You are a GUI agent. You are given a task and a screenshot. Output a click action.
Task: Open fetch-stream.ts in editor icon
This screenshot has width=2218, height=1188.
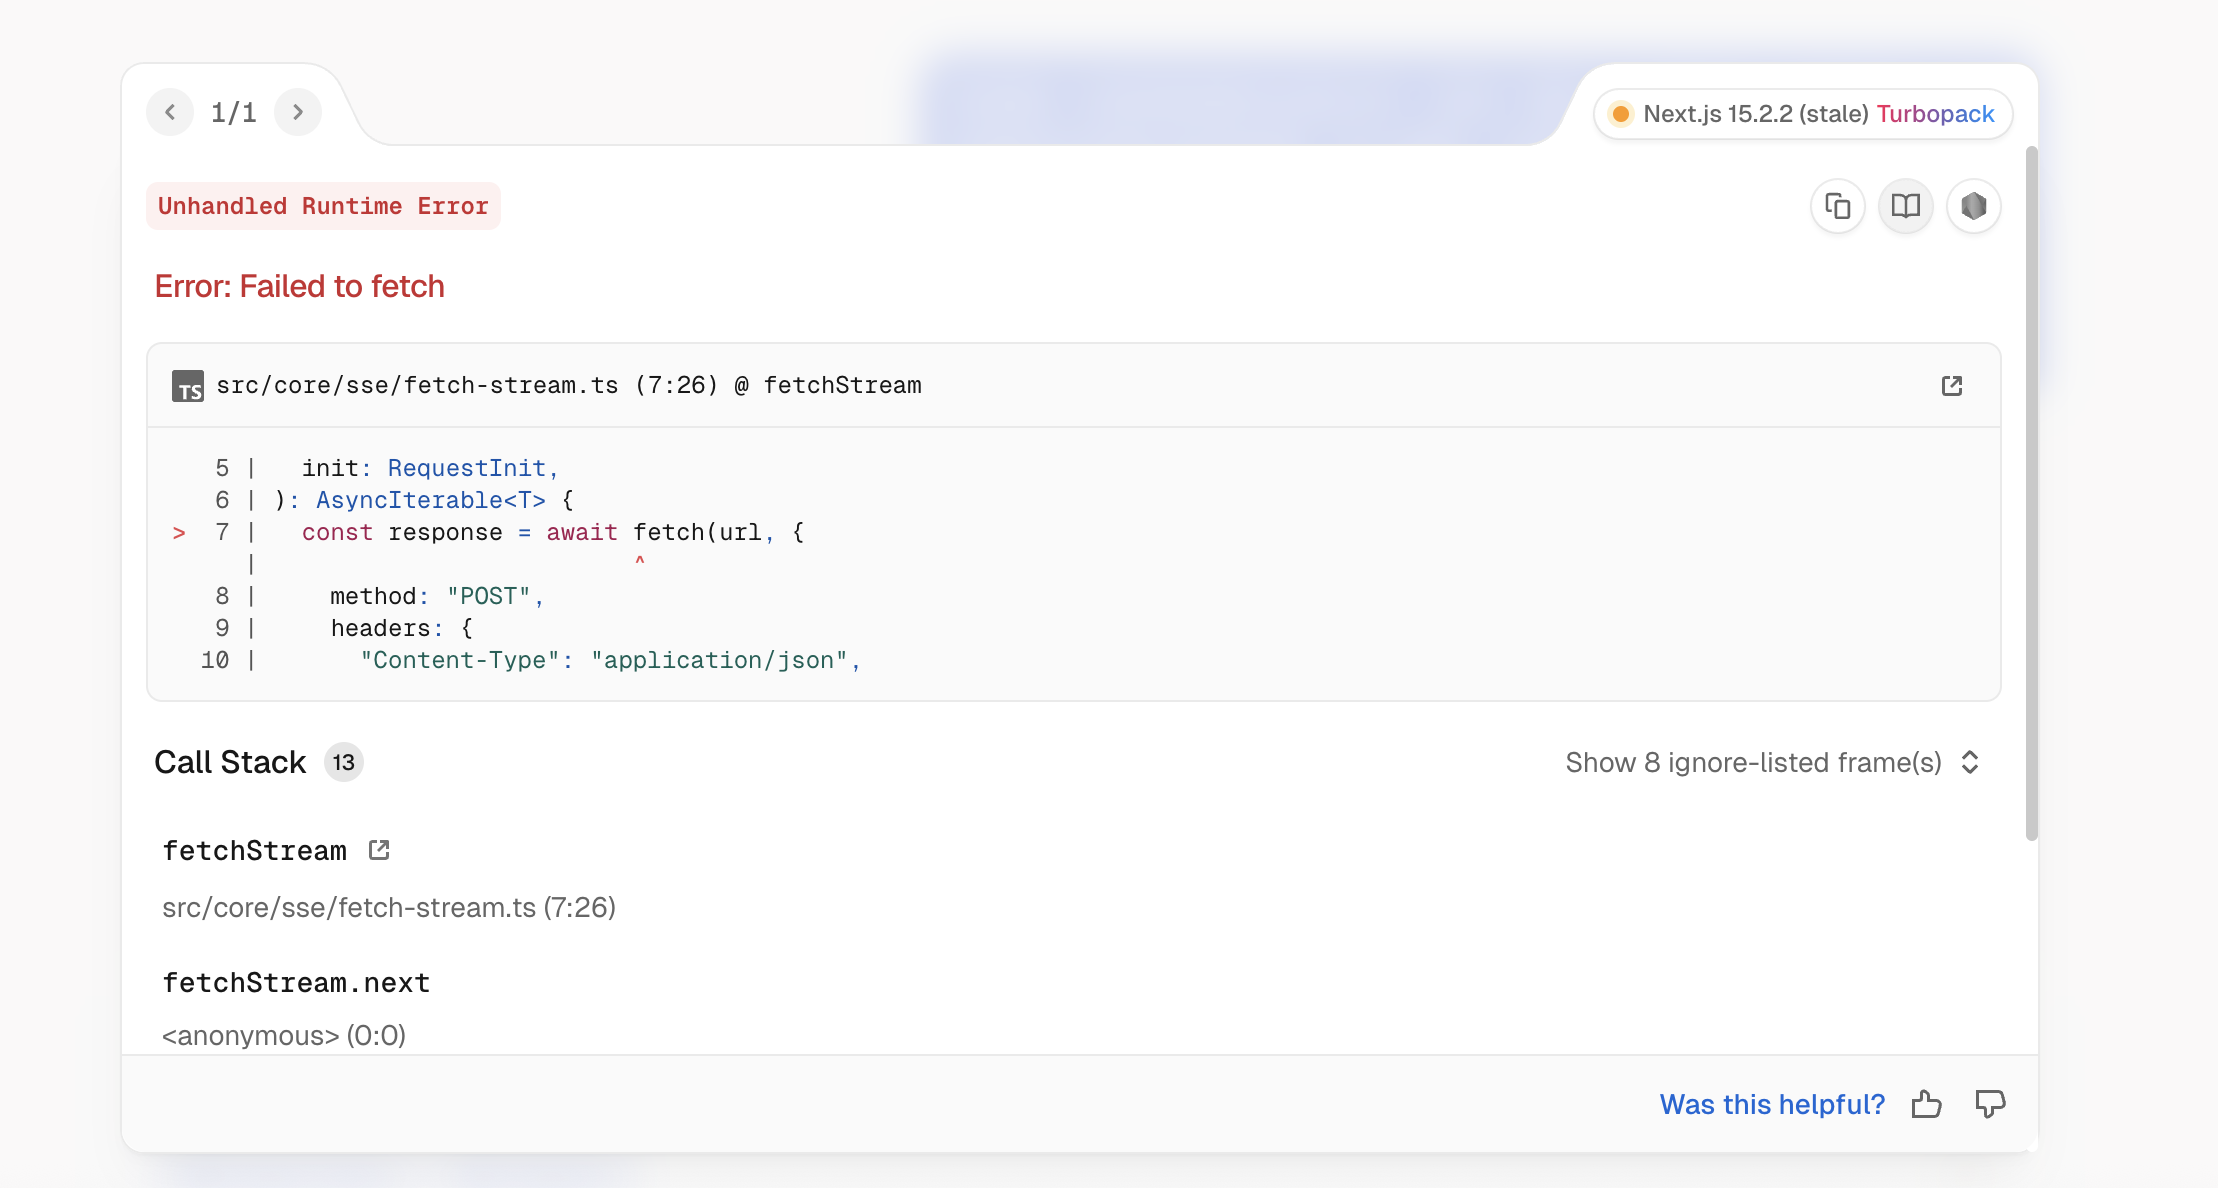point(1951,386)
